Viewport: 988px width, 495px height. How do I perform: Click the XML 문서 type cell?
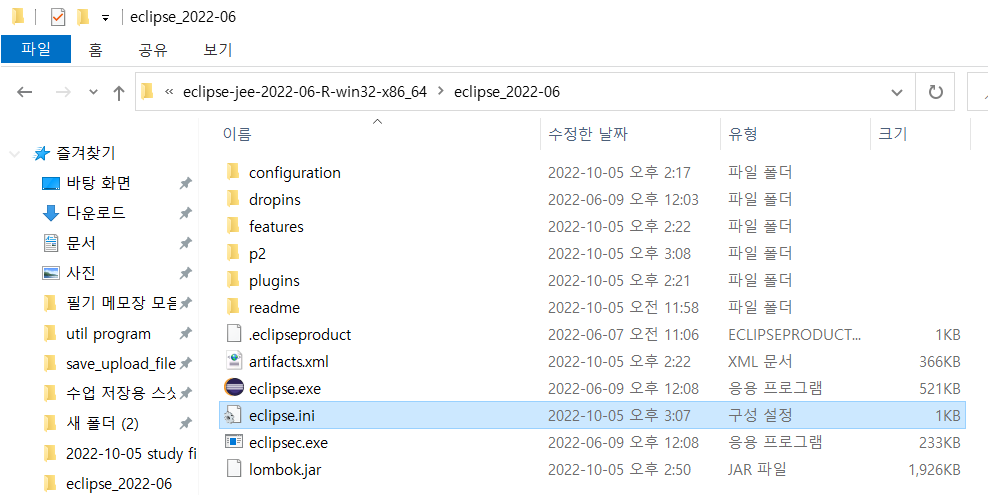pos(761,361)
